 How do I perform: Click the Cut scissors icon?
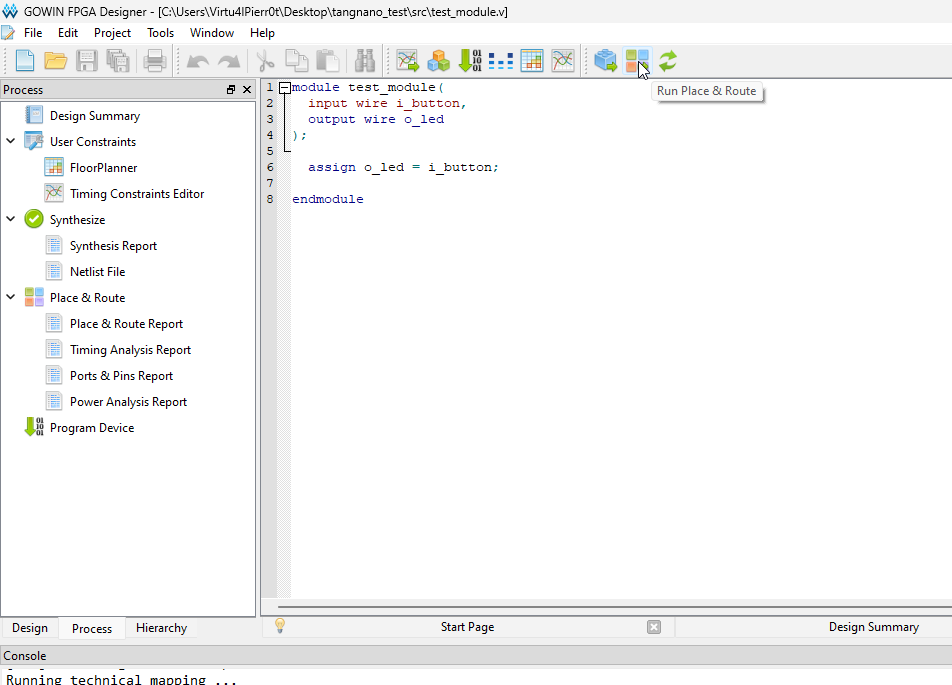point(266,61)
